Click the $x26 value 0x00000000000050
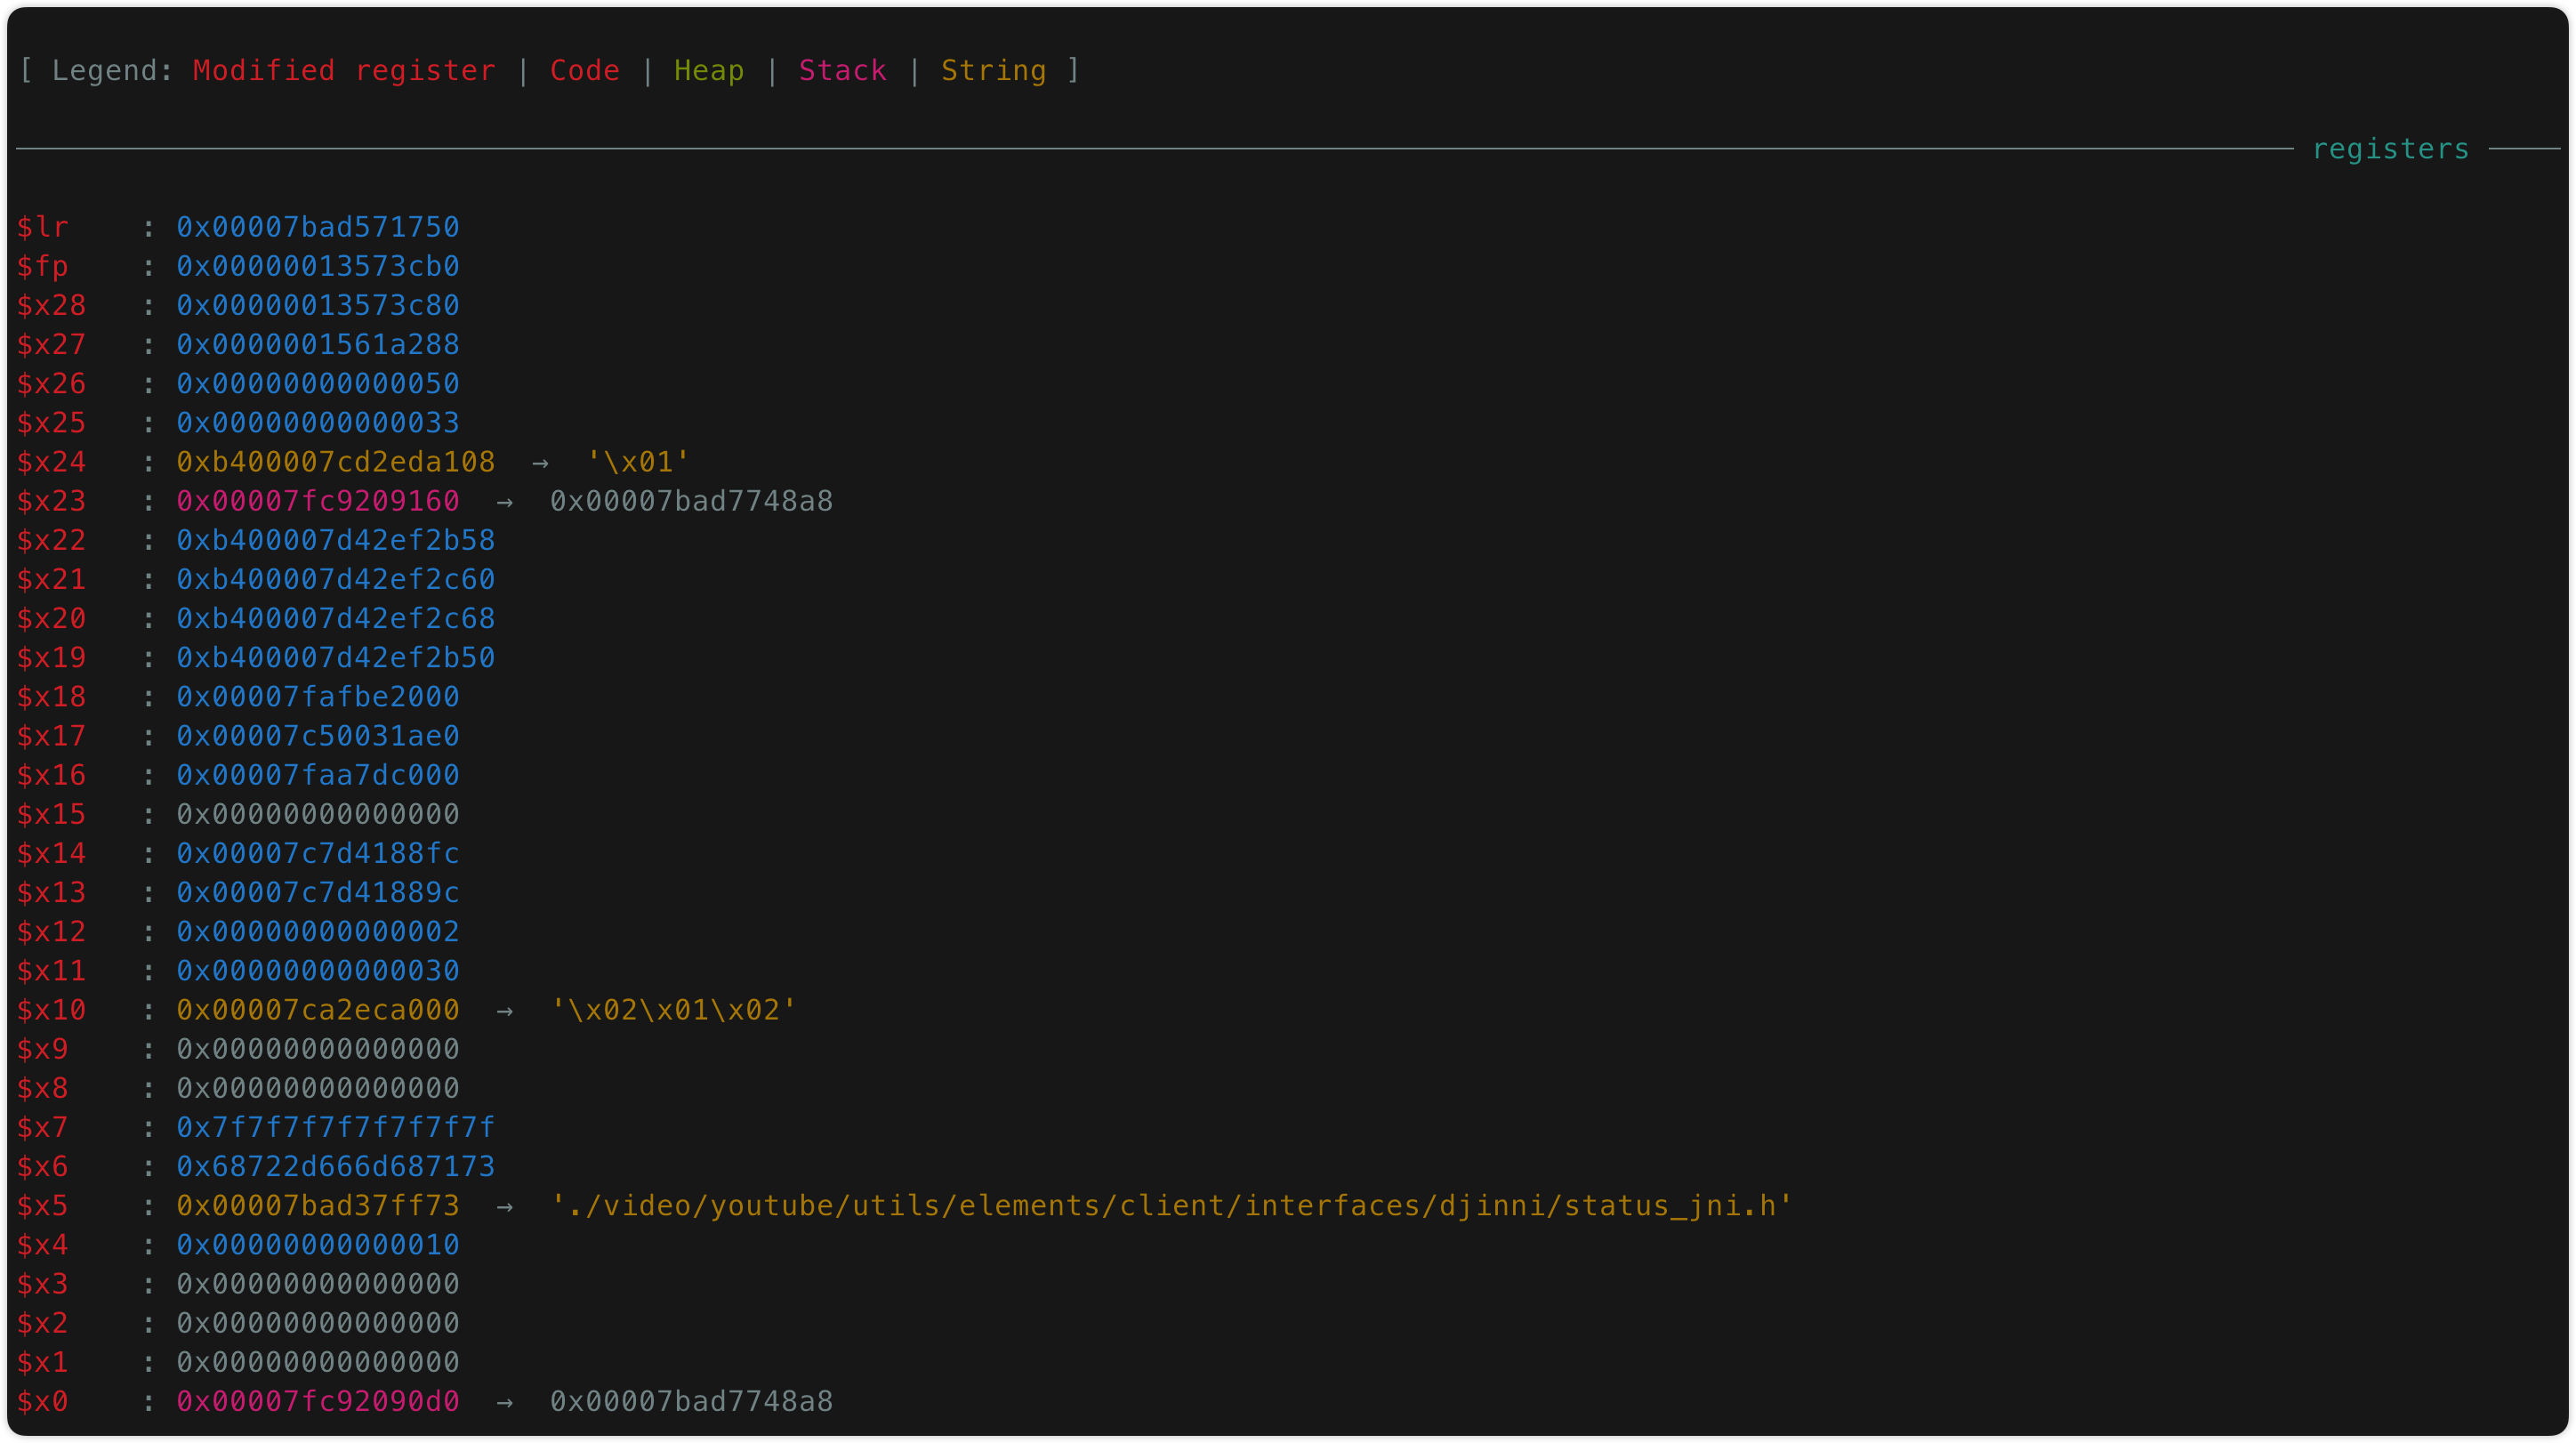Screen dimensions: 2576x1443 pos(318,384)
